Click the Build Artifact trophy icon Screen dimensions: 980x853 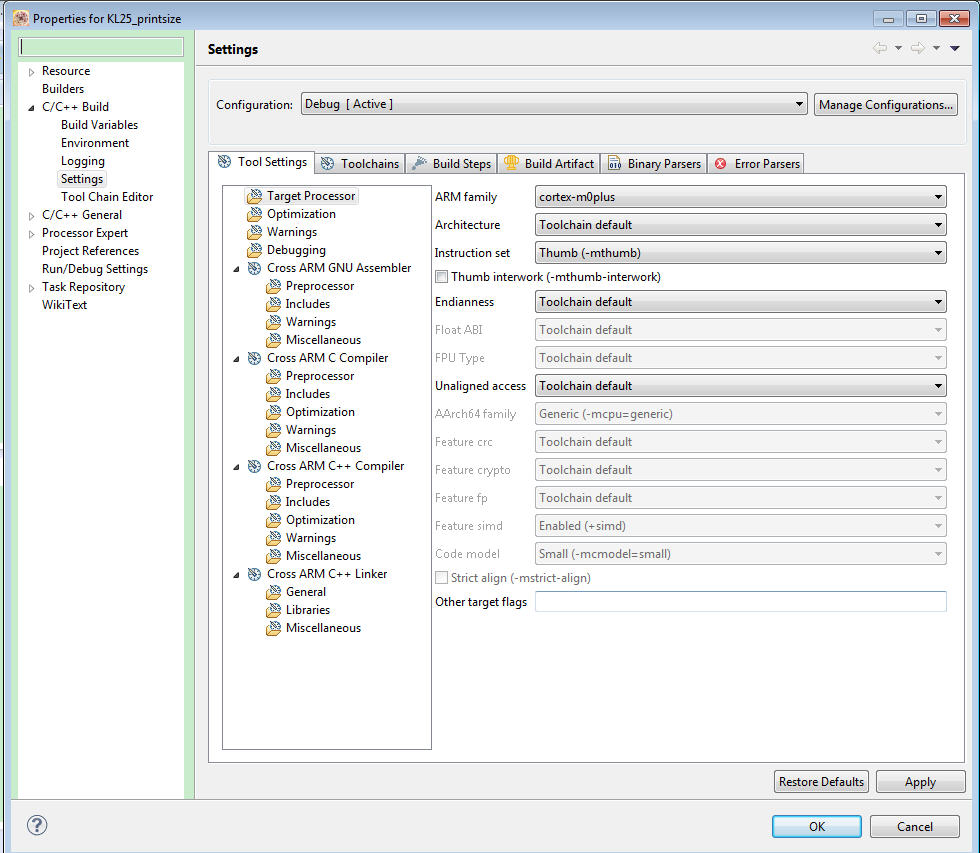[511, 162]
